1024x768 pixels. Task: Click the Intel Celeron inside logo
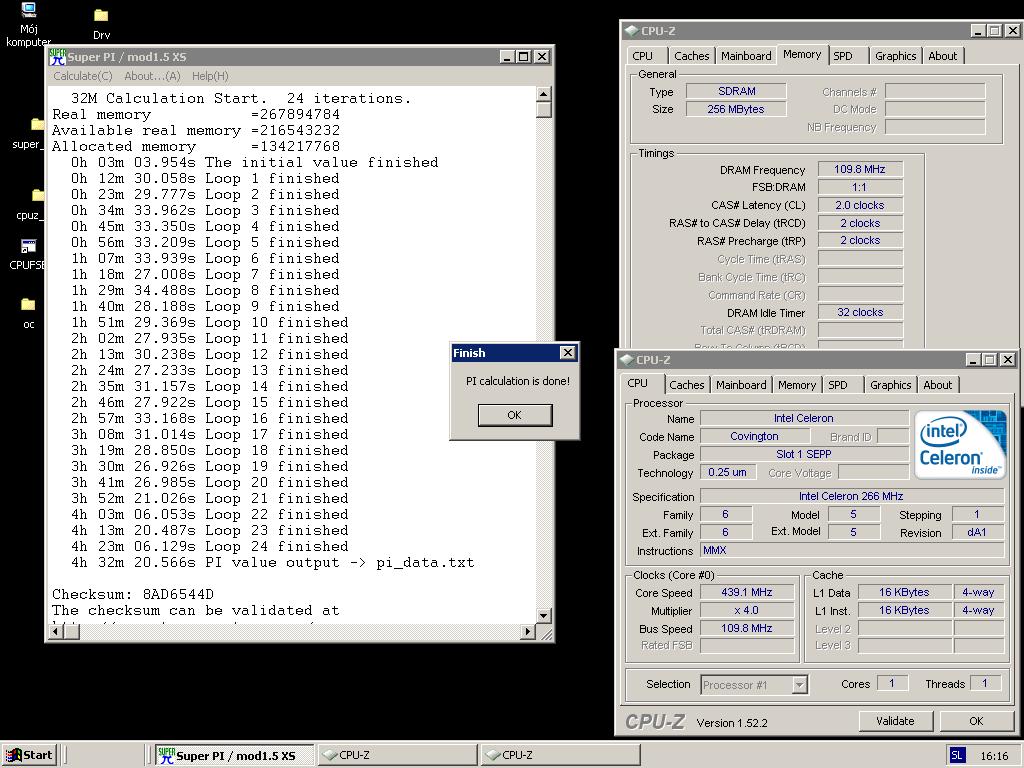[960, 444]
